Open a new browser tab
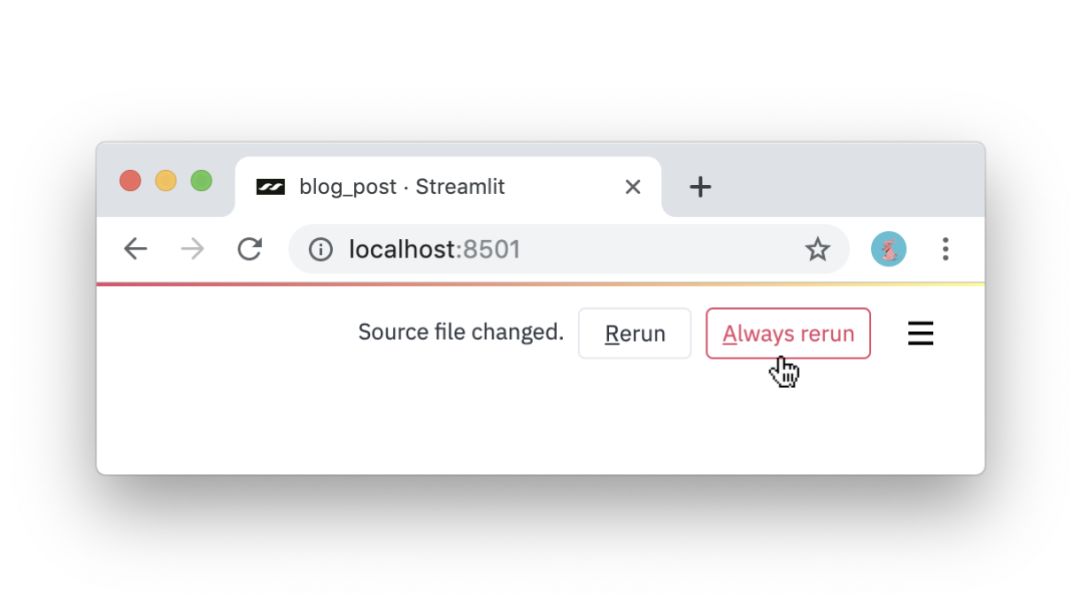 coord(700,187)
